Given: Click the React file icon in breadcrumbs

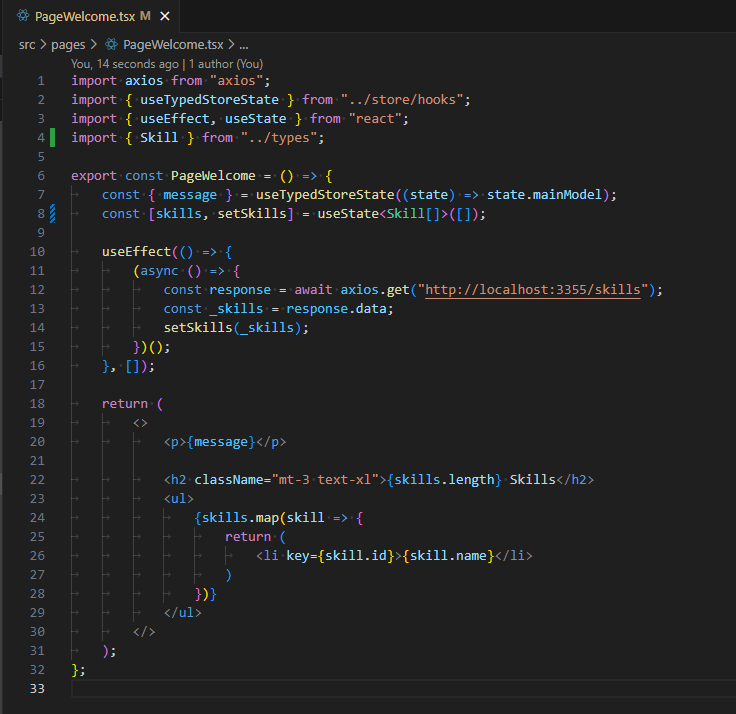Looking at the screenshot, I should [111, 44].
